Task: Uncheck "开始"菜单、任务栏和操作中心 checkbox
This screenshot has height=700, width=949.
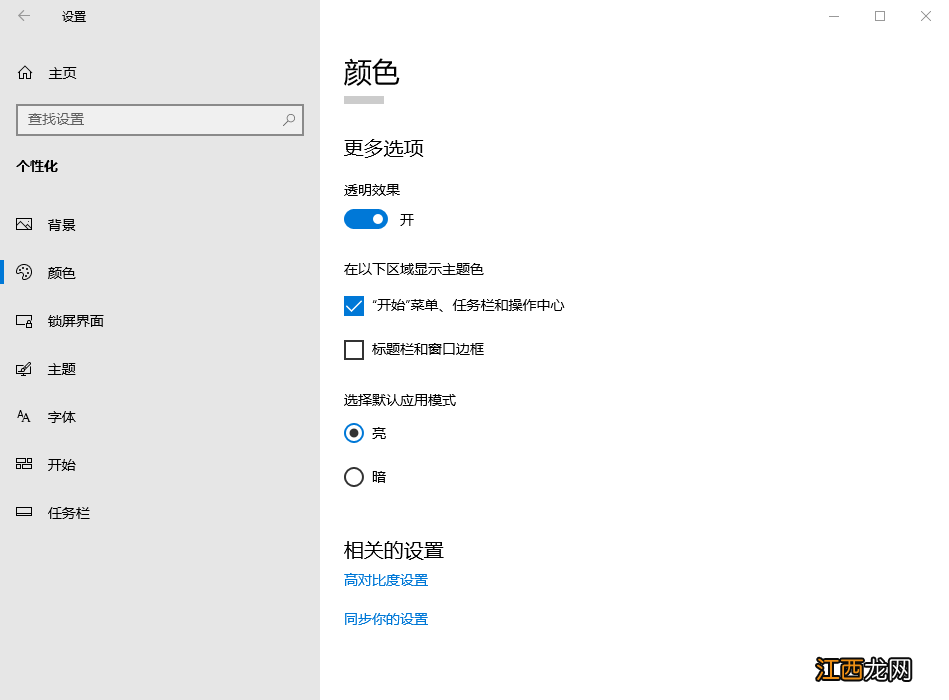Action: coord(354,306)
